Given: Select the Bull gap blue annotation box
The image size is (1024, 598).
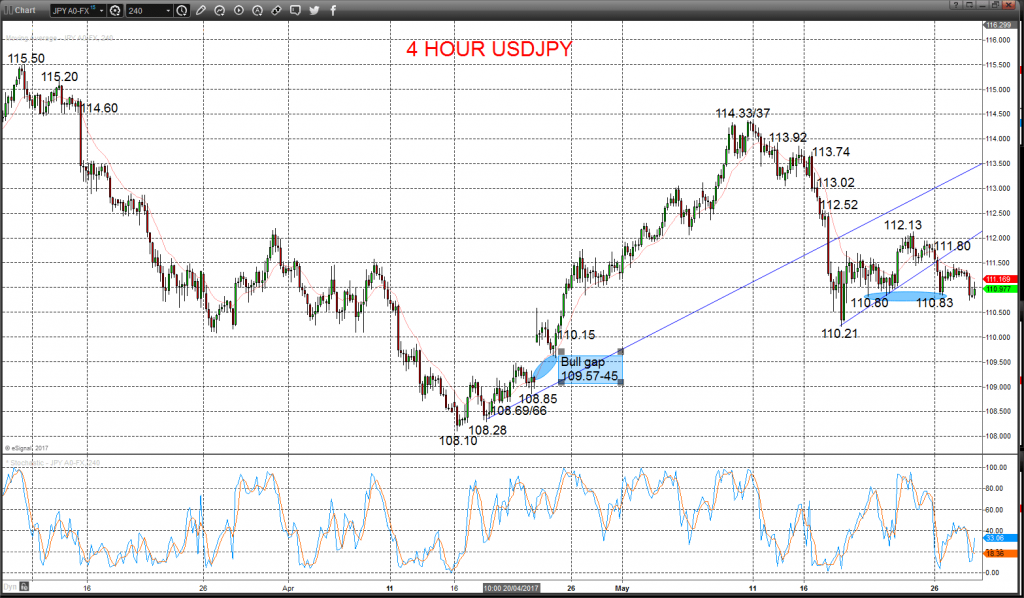Looking at the screenshot, I should (591, 368).
